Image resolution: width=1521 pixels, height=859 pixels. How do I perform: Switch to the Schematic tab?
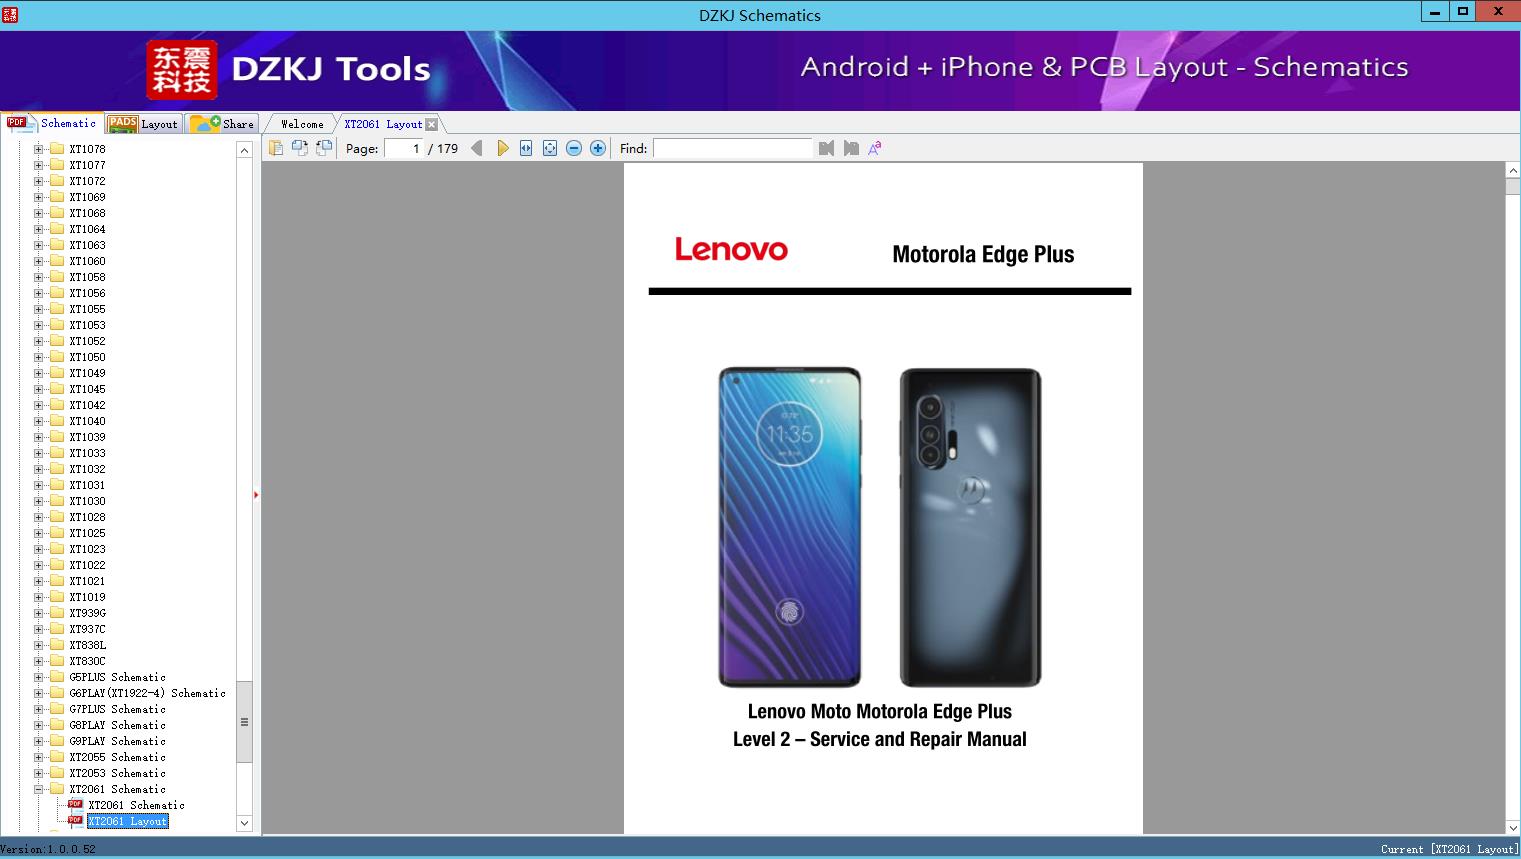tap(52, 123)
